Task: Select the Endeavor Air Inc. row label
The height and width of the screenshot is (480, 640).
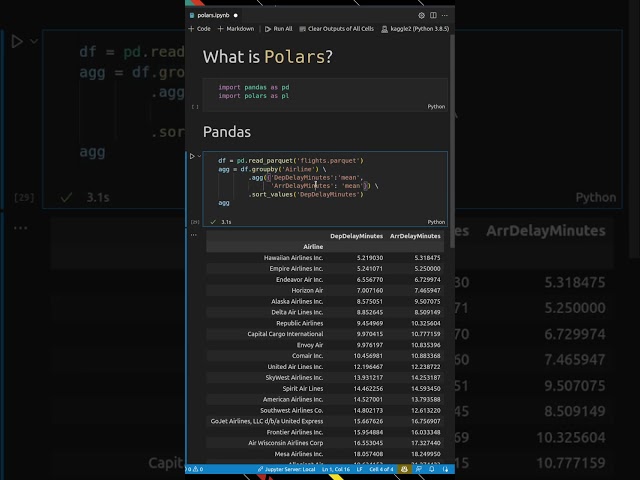Action: click(299, 280)
